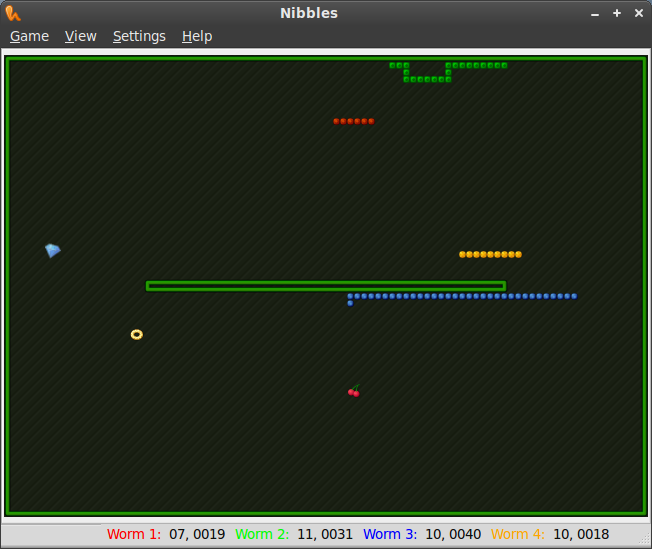Click Worm 4 score value 10, 0018
Viewport: 652px width, 549px height.
pos(581,534)
